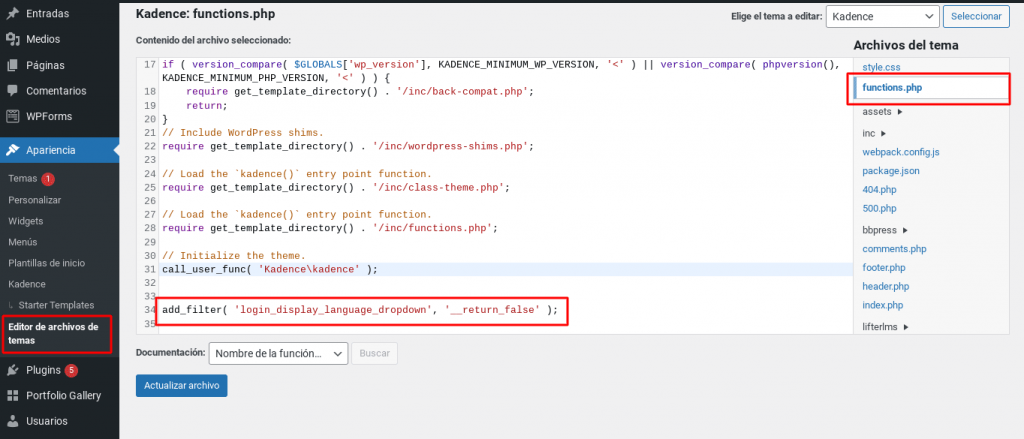Screen dimensions: 1024x439
Task: Place cursor on add_filter code line 34
Action: (360, 310)
